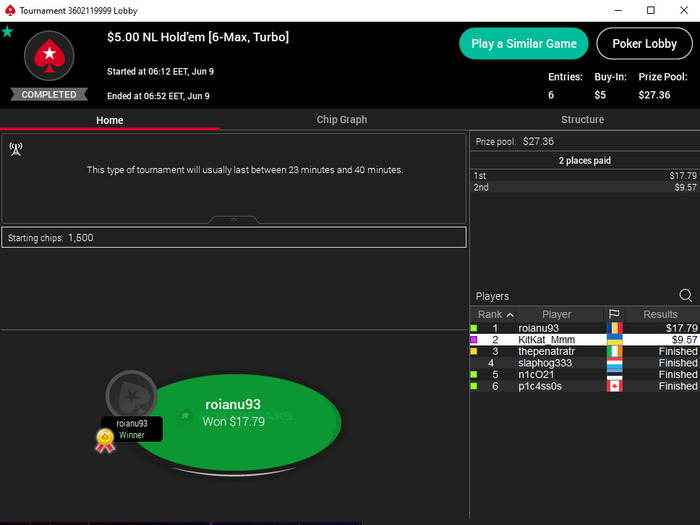700x525 pixels.
Task: Sort the list by Results column
Action: pos(662,314)
